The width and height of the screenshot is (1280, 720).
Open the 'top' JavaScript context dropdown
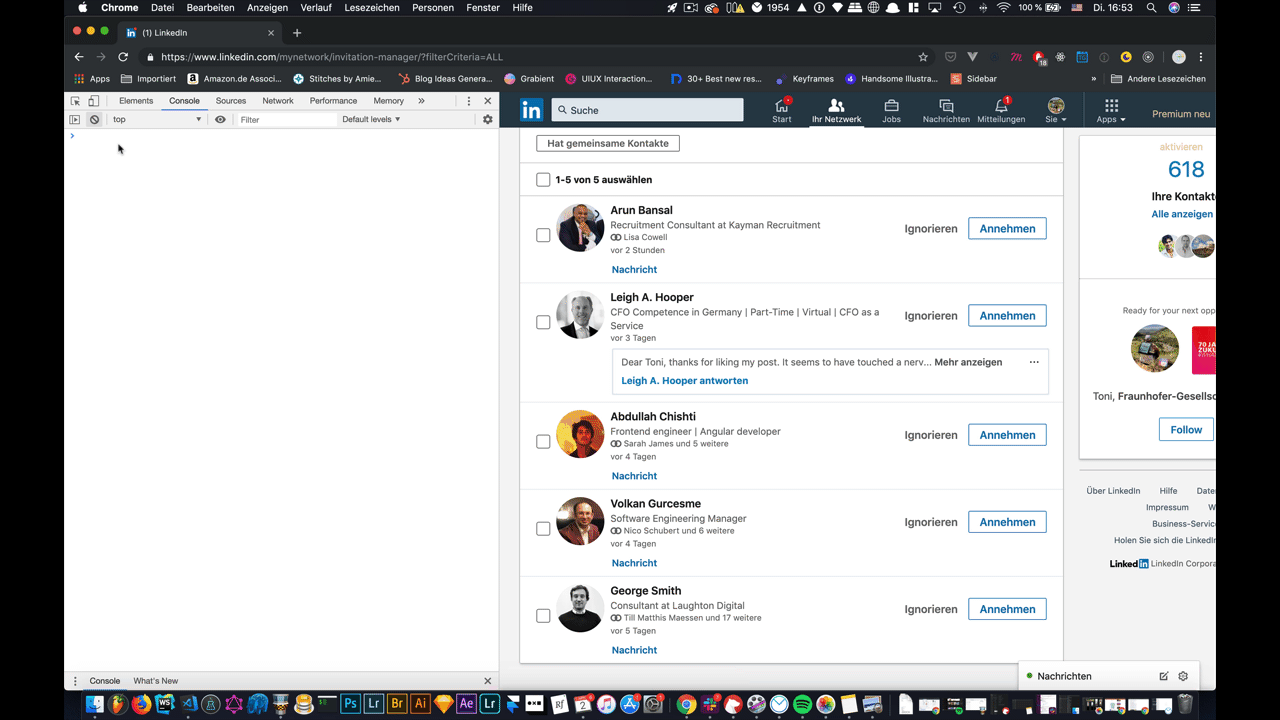(156, 119)
